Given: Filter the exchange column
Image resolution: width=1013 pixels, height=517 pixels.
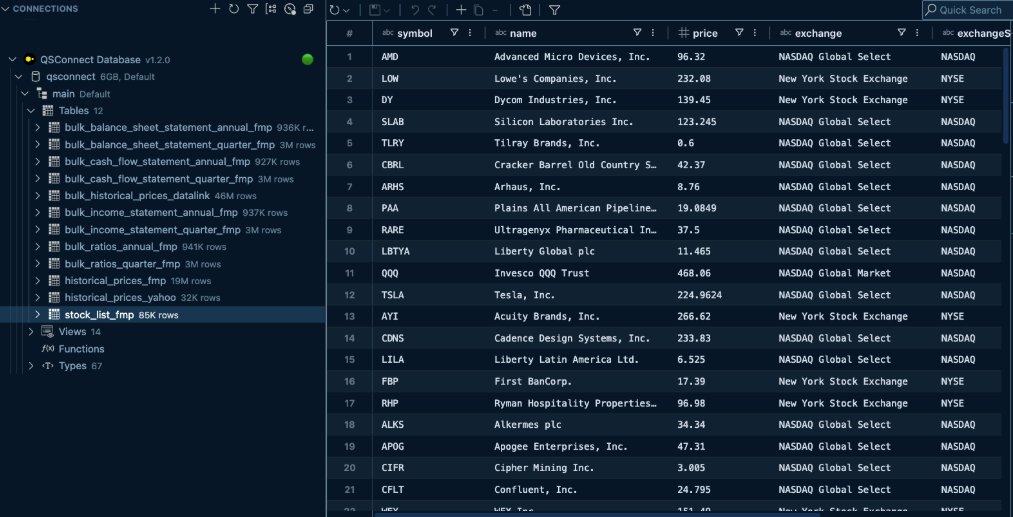Looking at the screenshot, I should (902, 33).
